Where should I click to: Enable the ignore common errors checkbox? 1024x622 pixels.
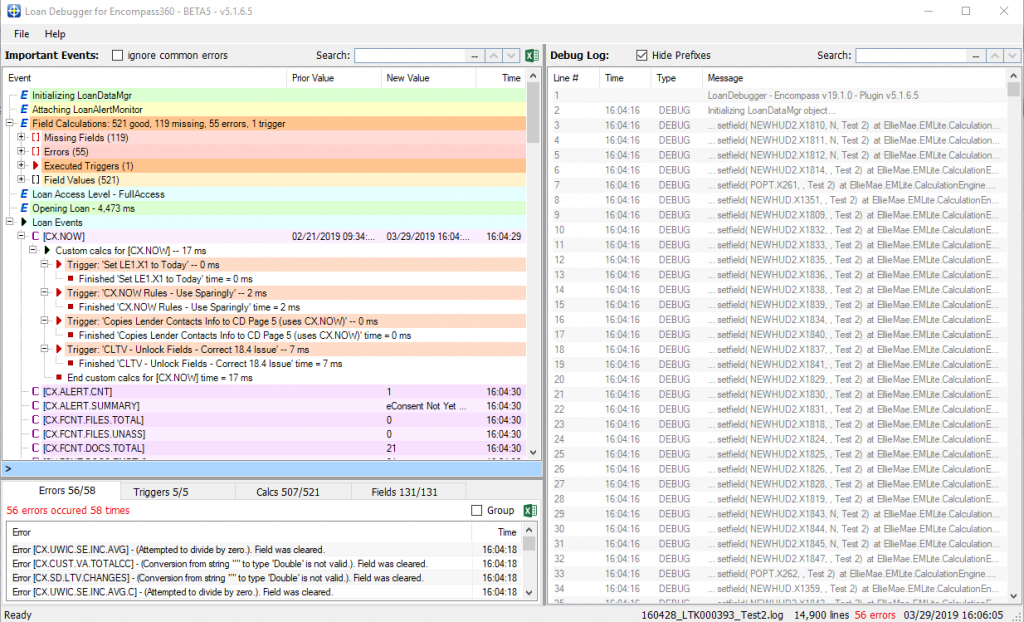tap(116, 55)
